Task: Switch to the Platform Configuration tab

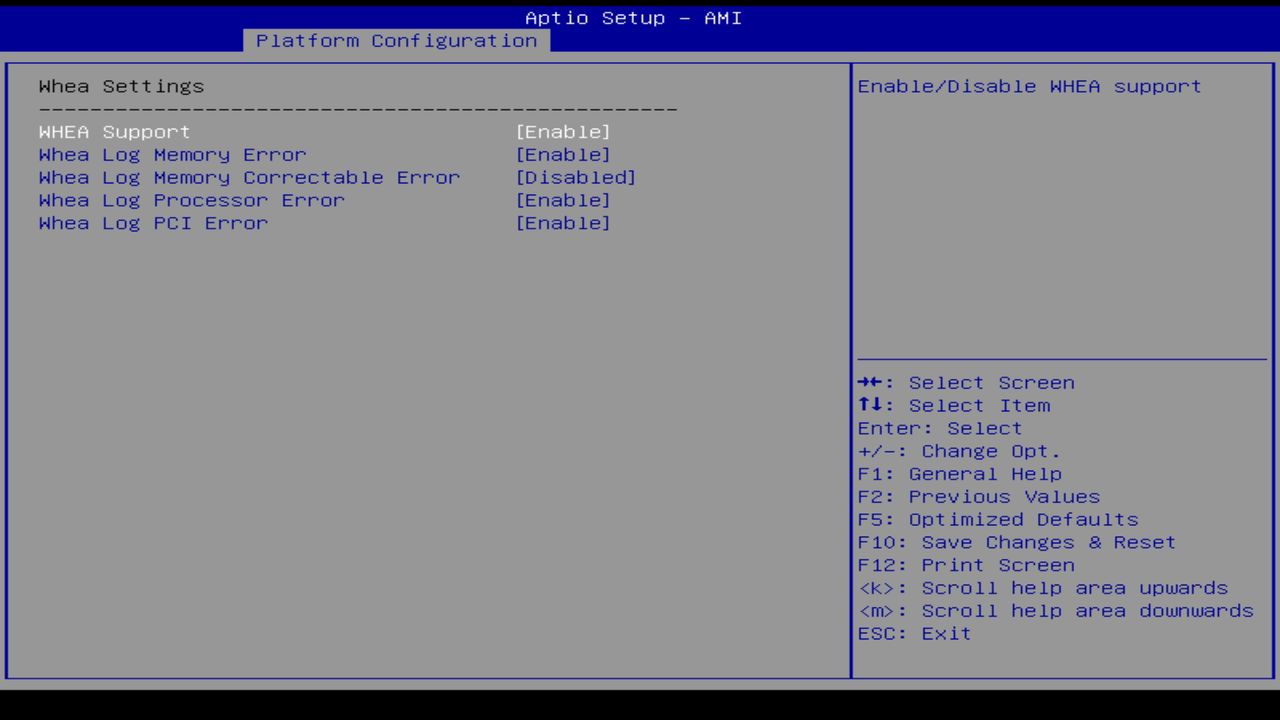Action: coord(397,41)
